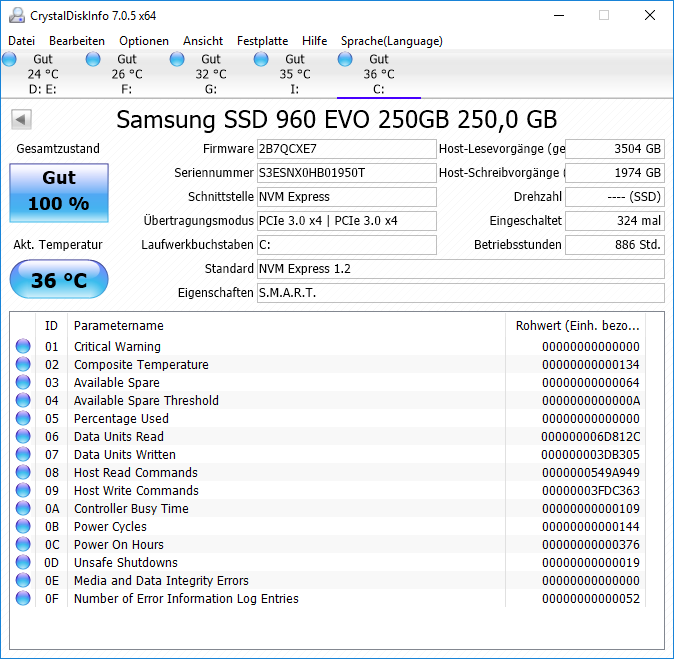Viewport: 674px width, 659px height.
Task: Click the ID column header
Action: pos(51,326)
